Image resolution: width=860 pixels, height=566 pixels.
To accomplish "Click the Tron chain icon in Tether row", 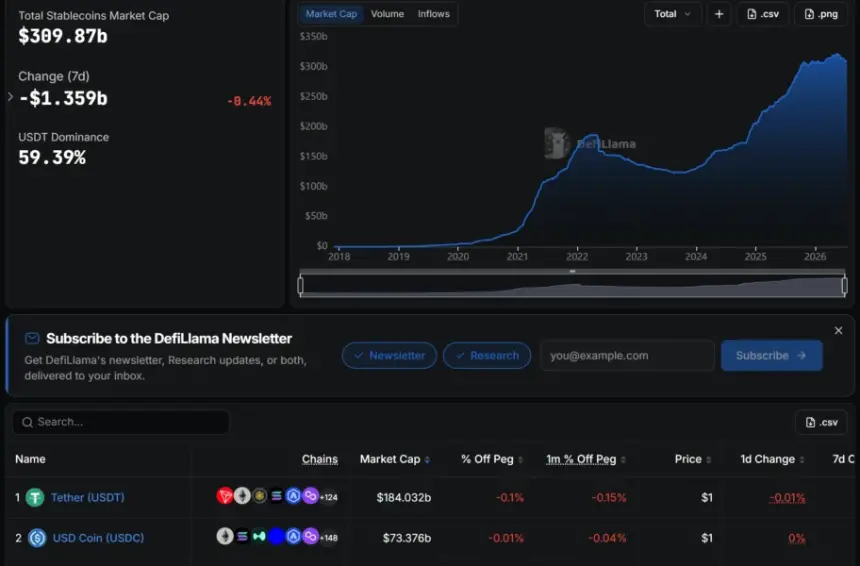I will [x=224, y=496].
